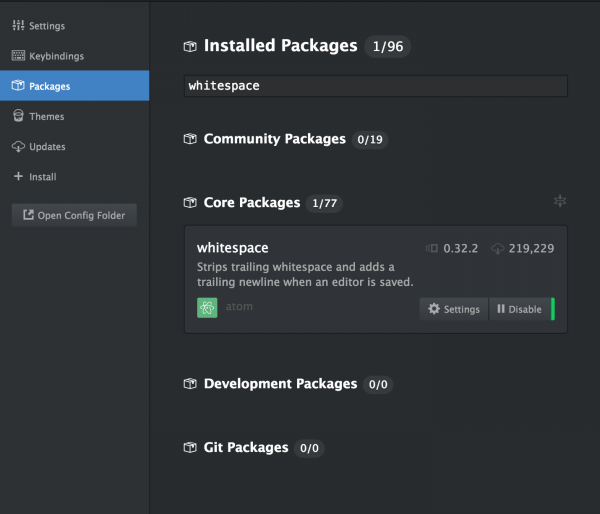Click the Install plus icon
This screenshot has height=514, width=600.
(x=18, y=177)
